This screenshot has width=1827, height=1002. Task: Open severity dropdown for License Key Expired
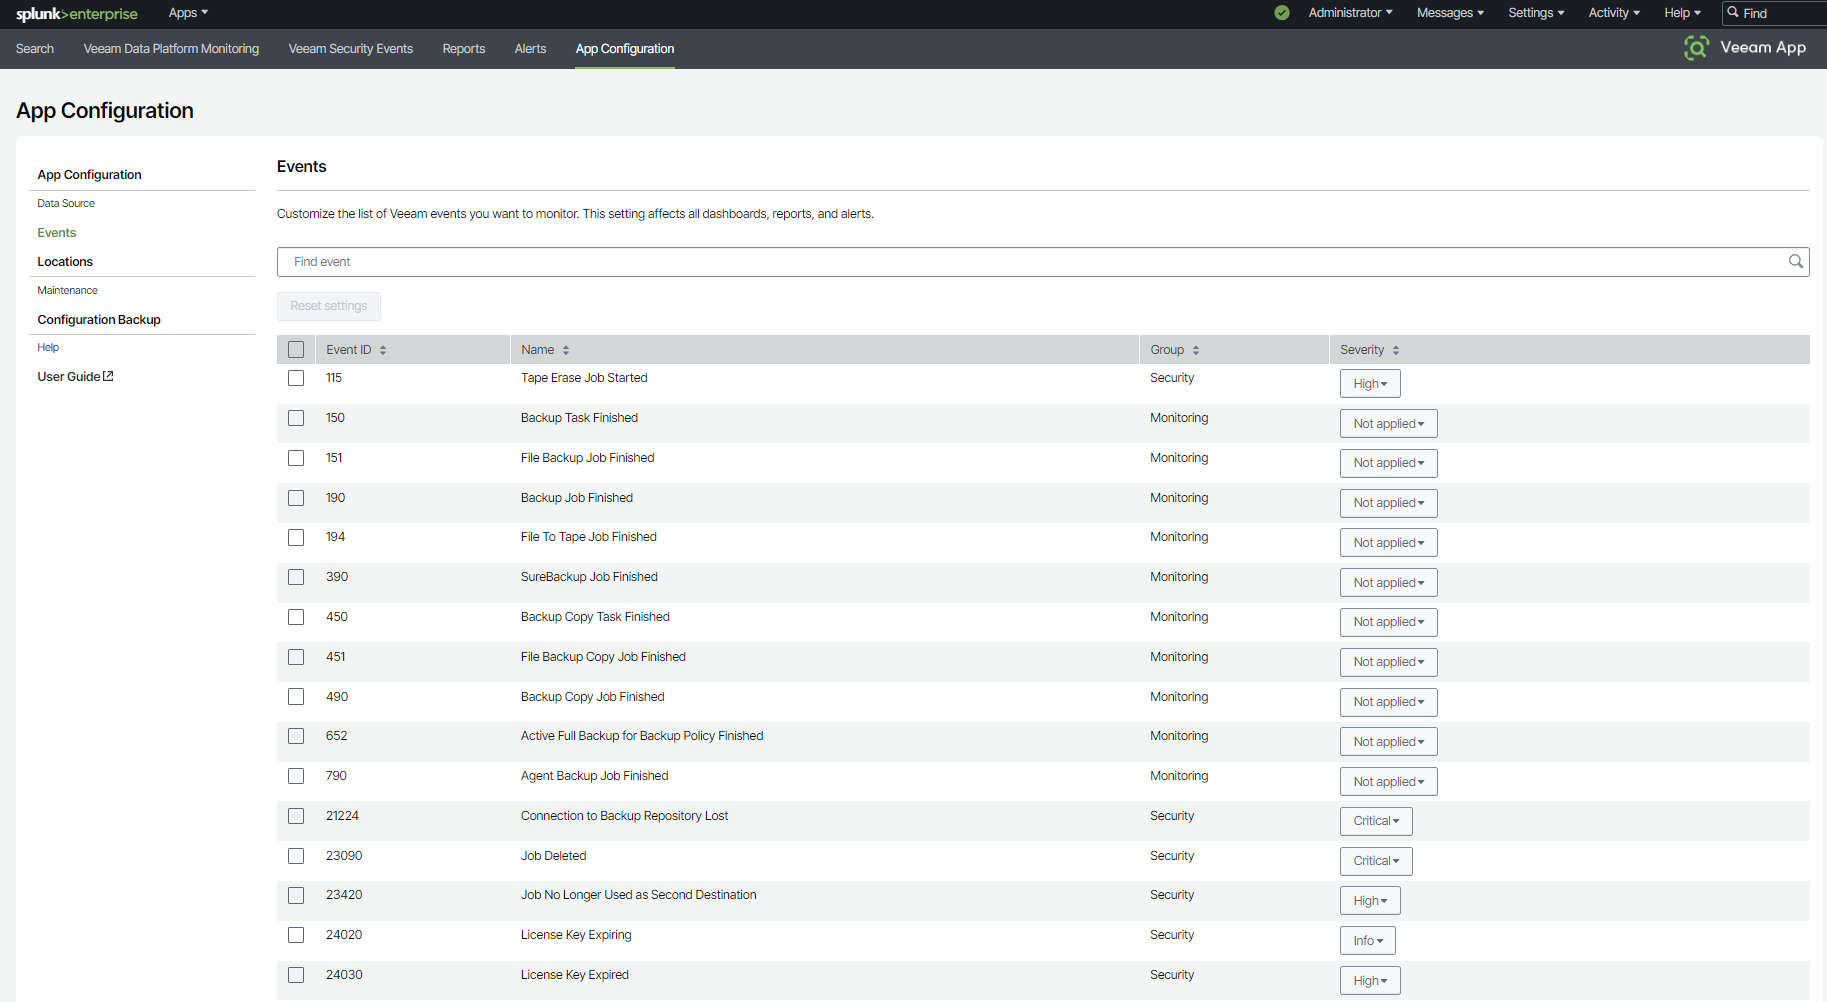click(x=1370, y=981)
